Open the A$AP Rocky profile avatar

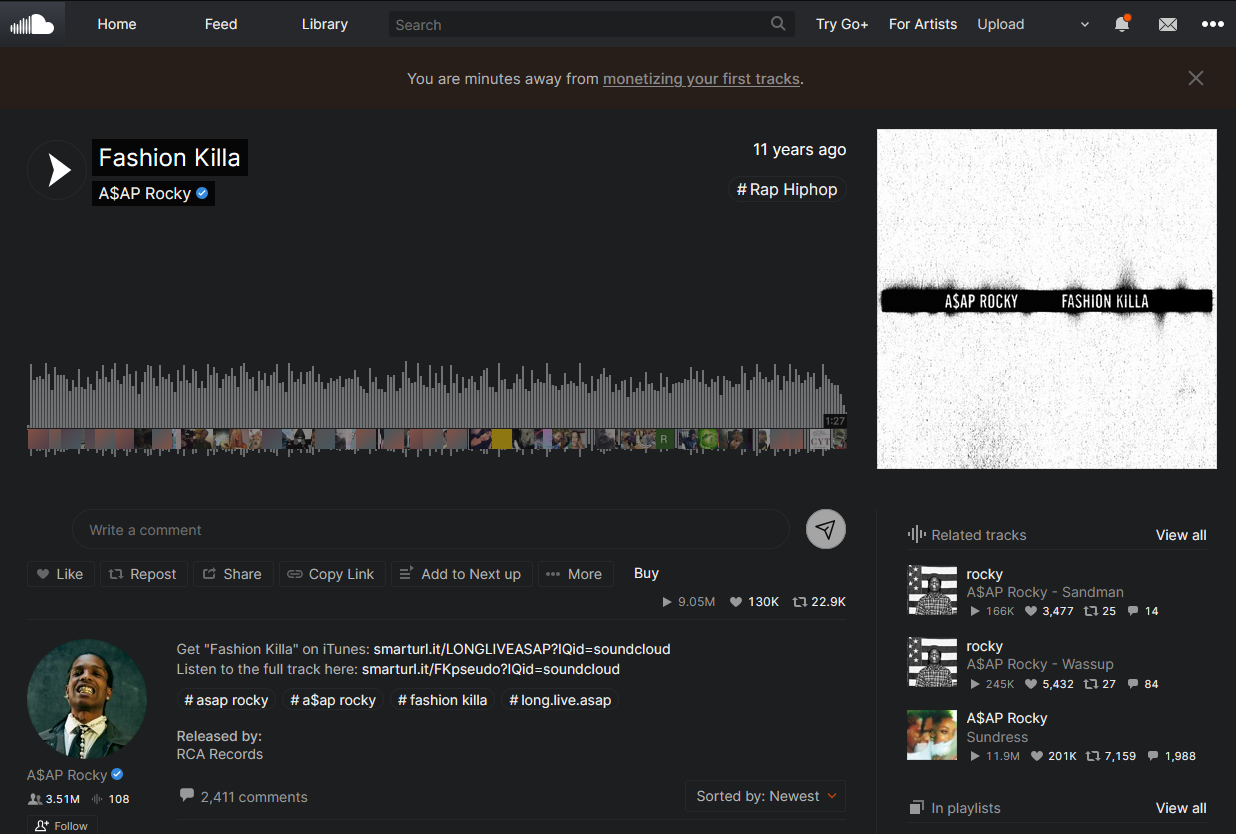(x=87, y=699)
